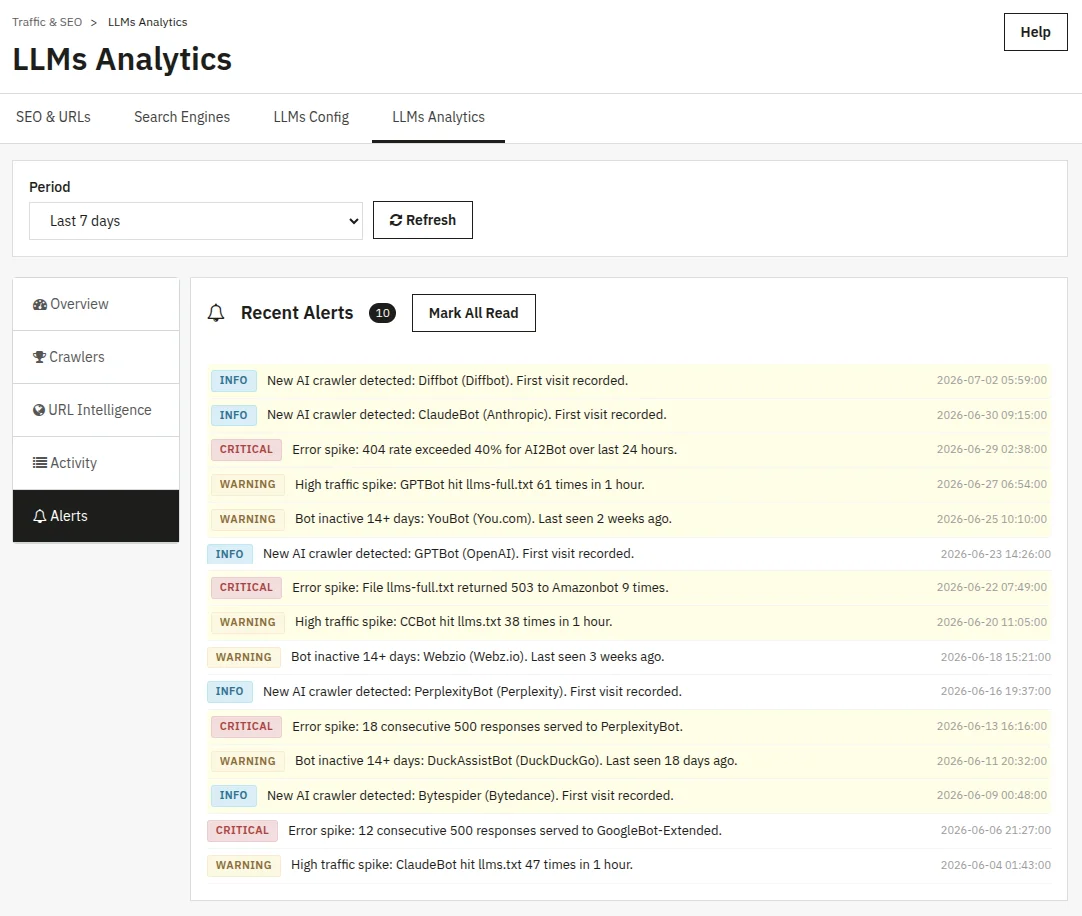Select the YouBot last seen message

coord(483,518)
